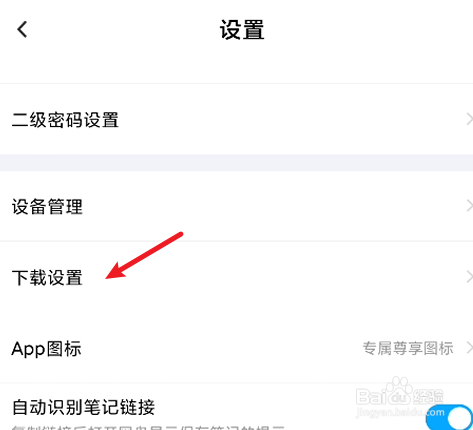Open the 设备管理 row
This screenshot has height=430, width=473.
pyautogui.click(x=236, y=206)
